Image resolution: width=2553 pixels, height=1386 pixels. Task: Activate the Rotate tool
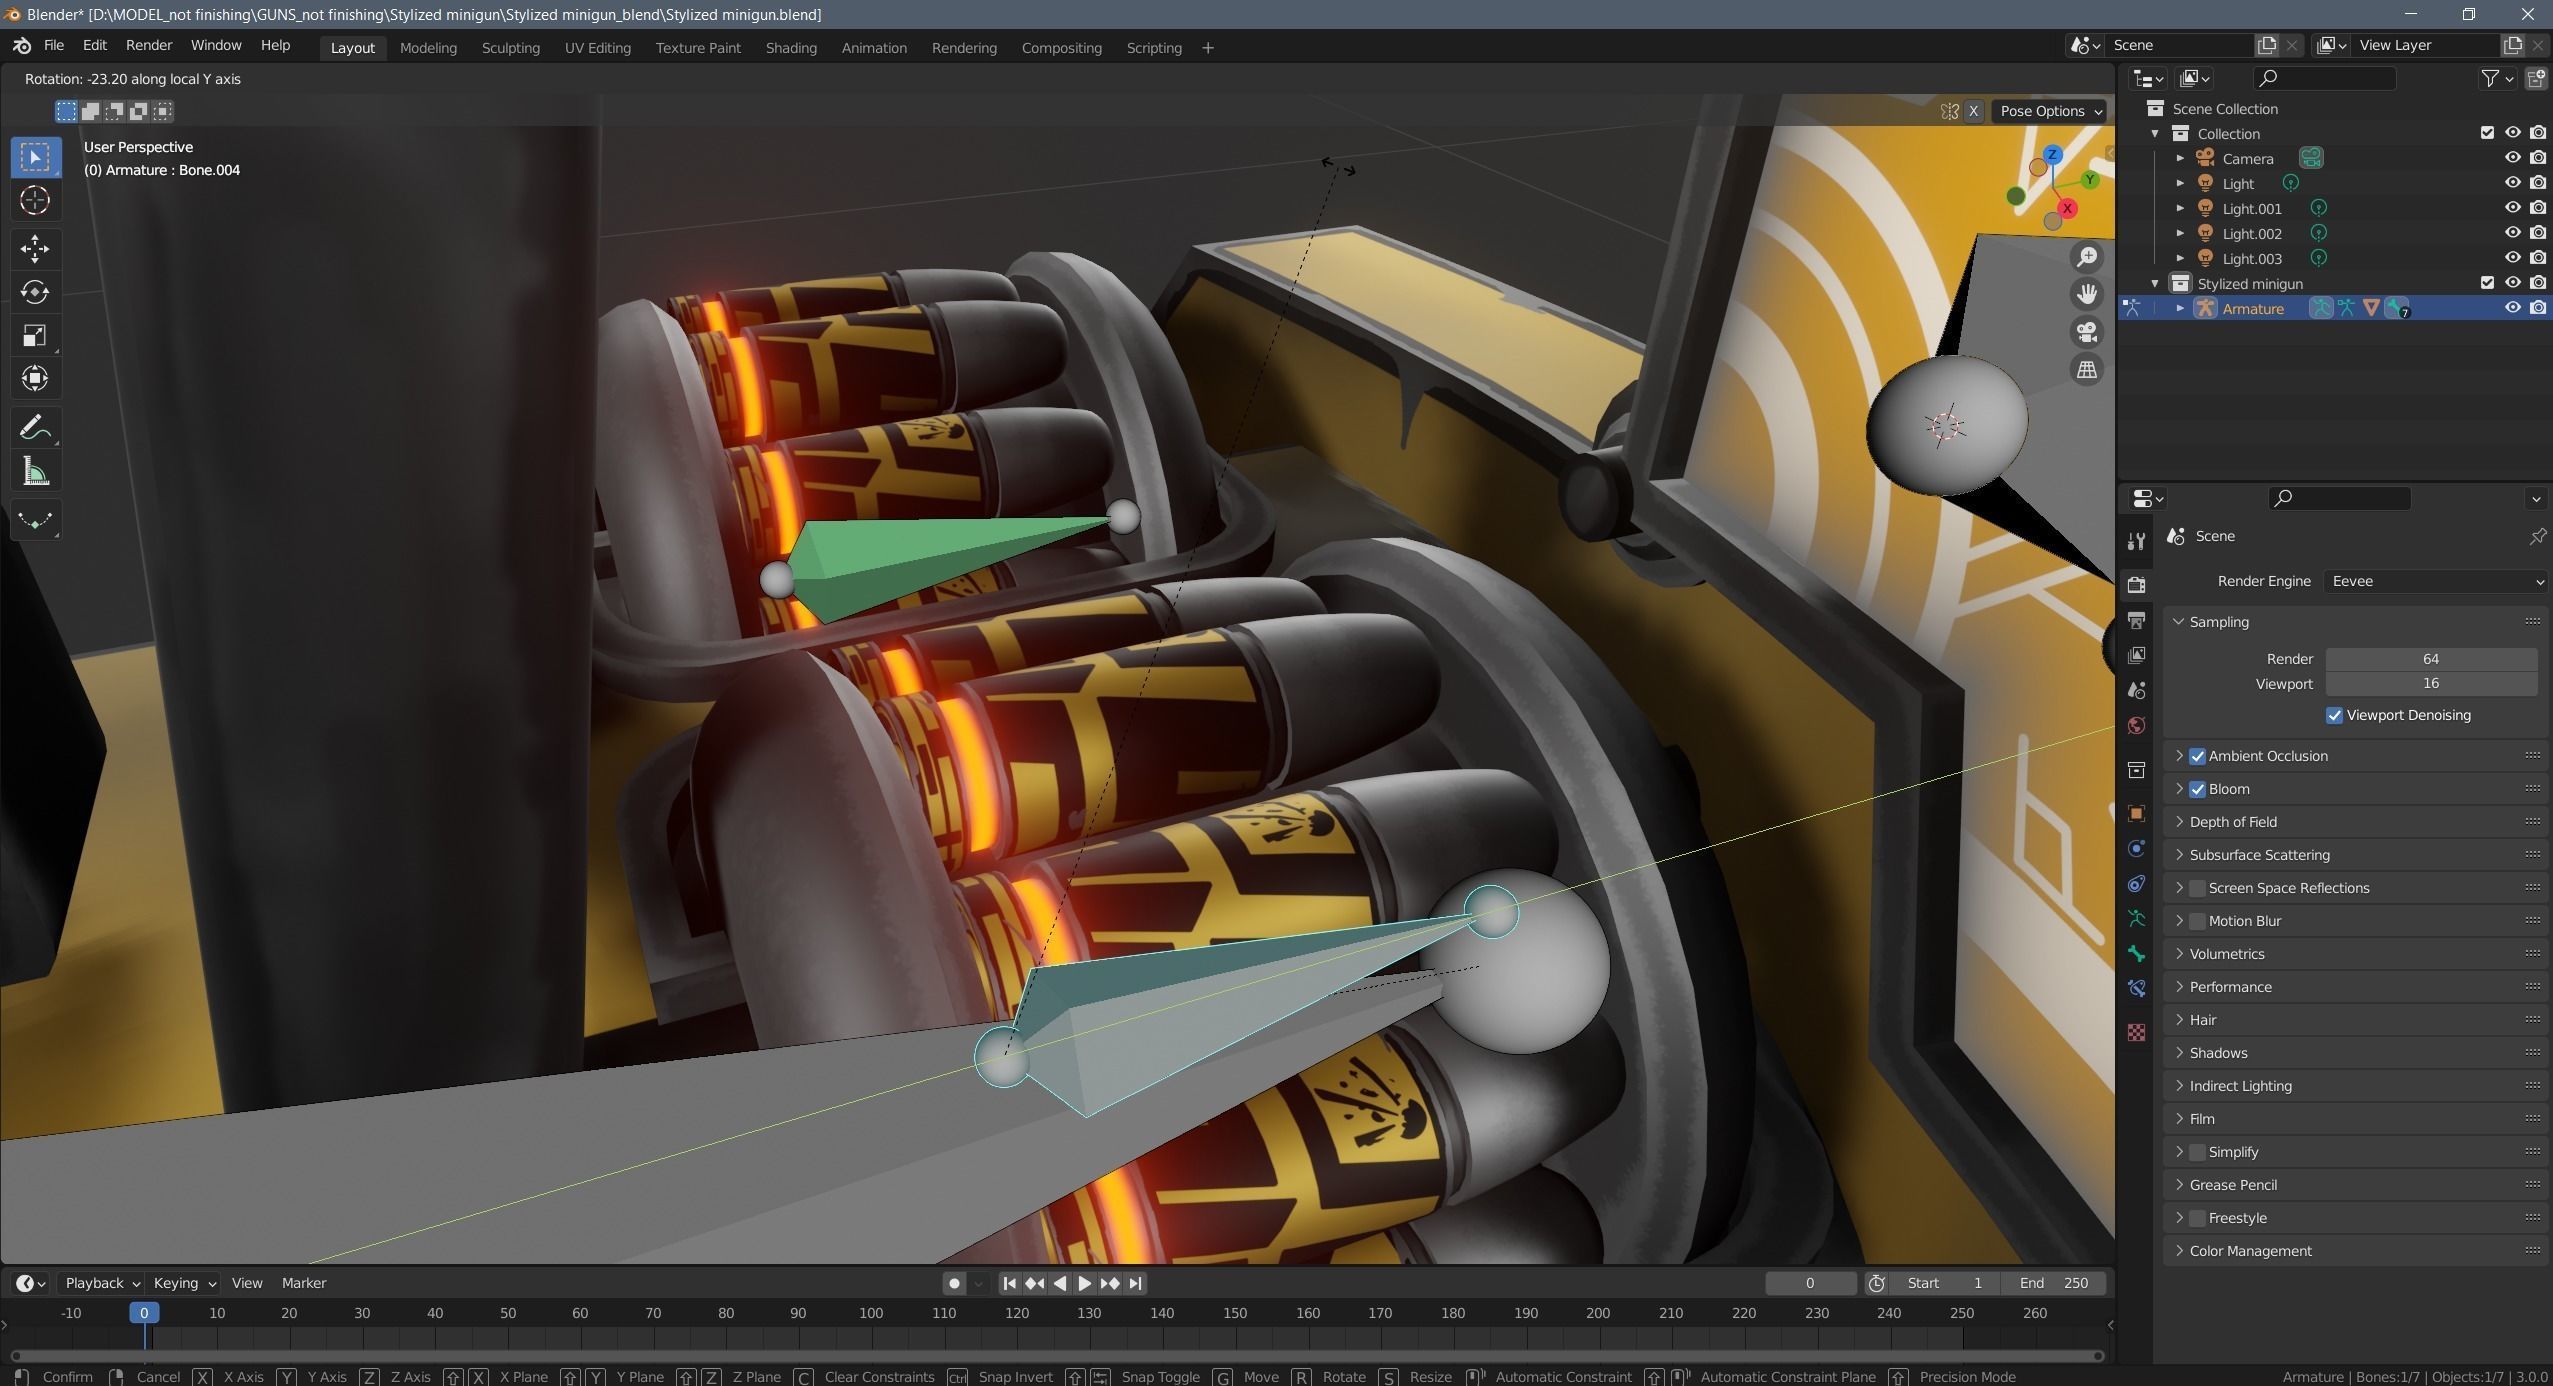point(35,292)
